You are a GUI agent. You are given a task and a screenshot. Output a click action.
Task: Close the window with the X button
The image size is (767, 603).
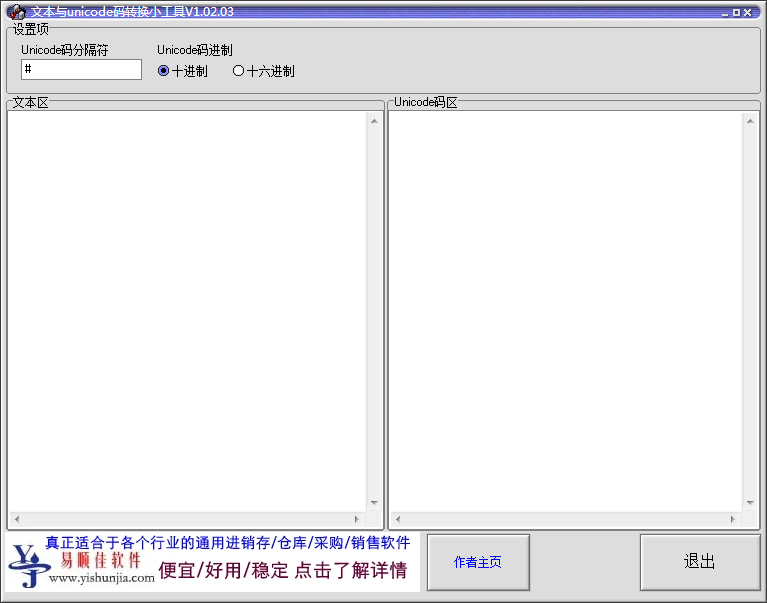747,13
